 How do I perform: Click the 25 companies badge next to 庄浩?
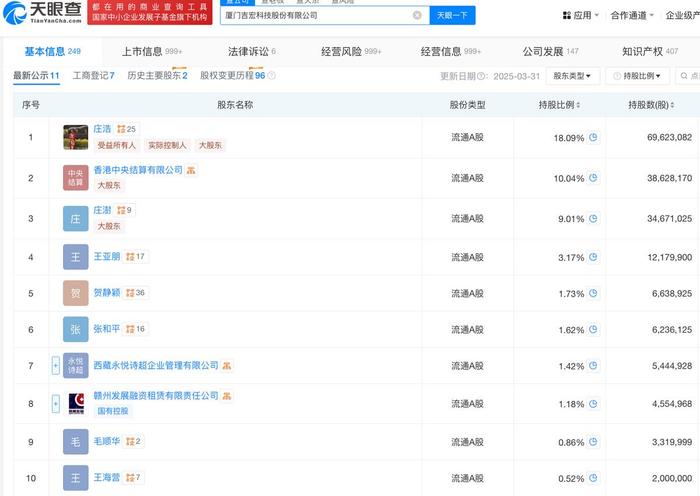[126, 129]
